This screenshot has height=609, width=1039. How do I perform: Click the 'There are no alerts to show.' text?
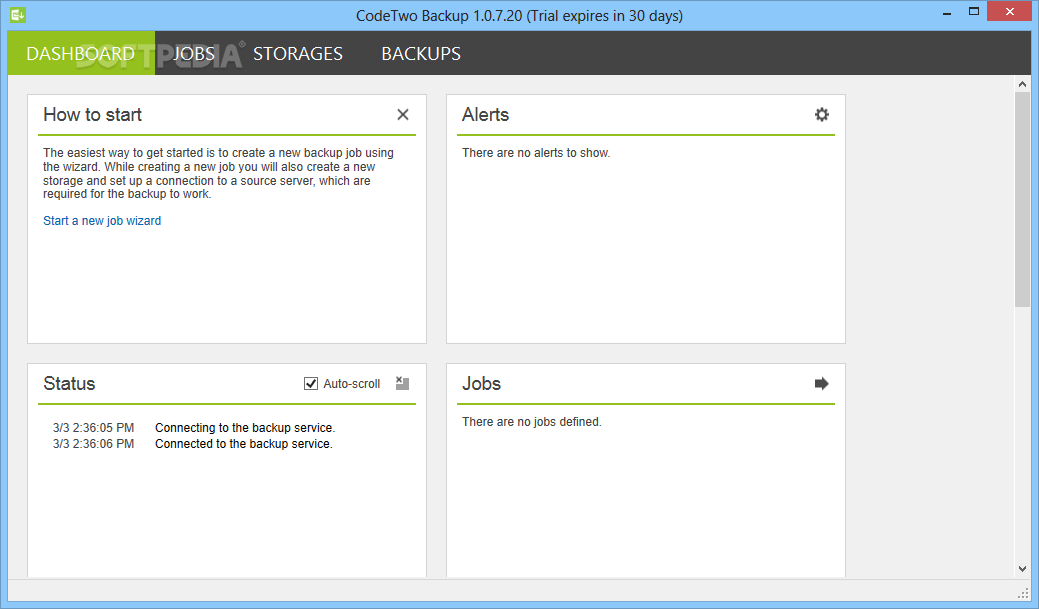536,152
